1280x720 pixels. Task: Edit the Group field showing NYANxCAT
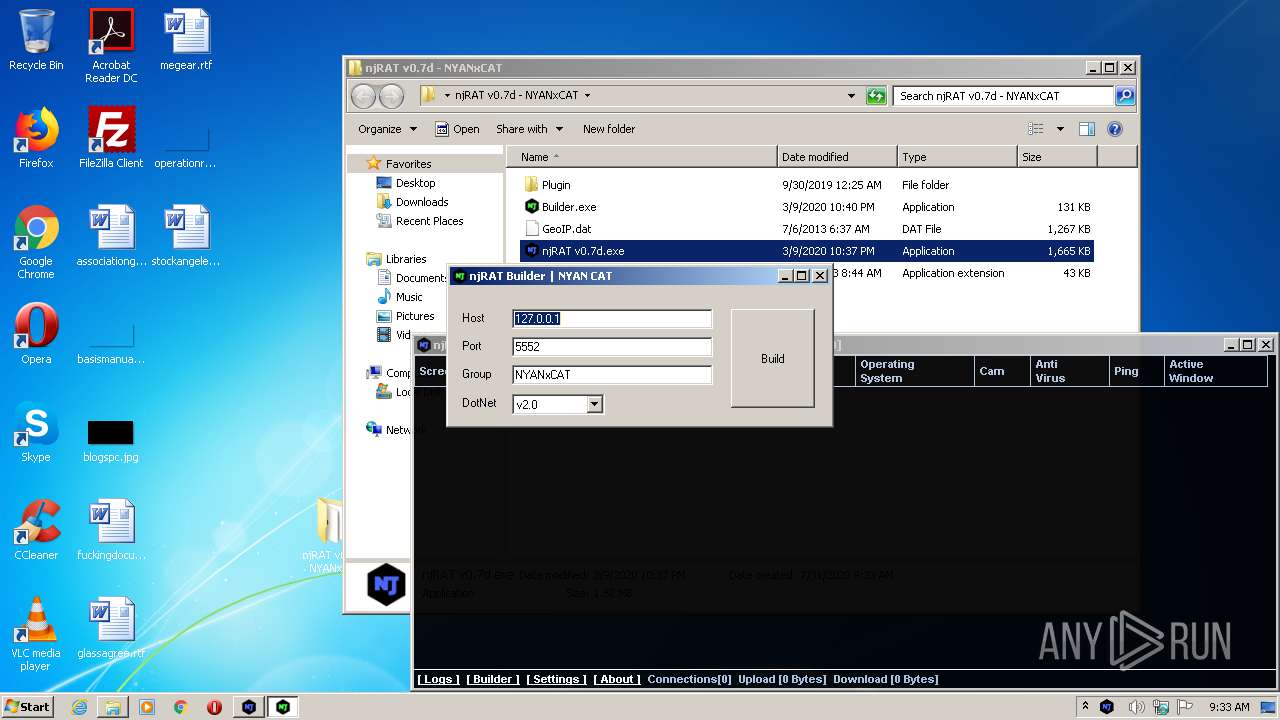612,375
